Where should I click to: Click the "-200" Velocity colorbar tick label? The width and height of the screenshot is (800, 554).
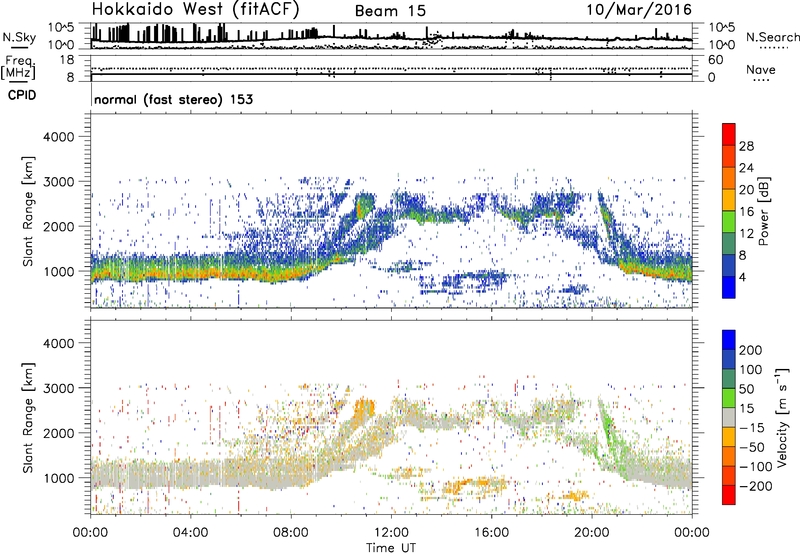[x=756, y=486]
